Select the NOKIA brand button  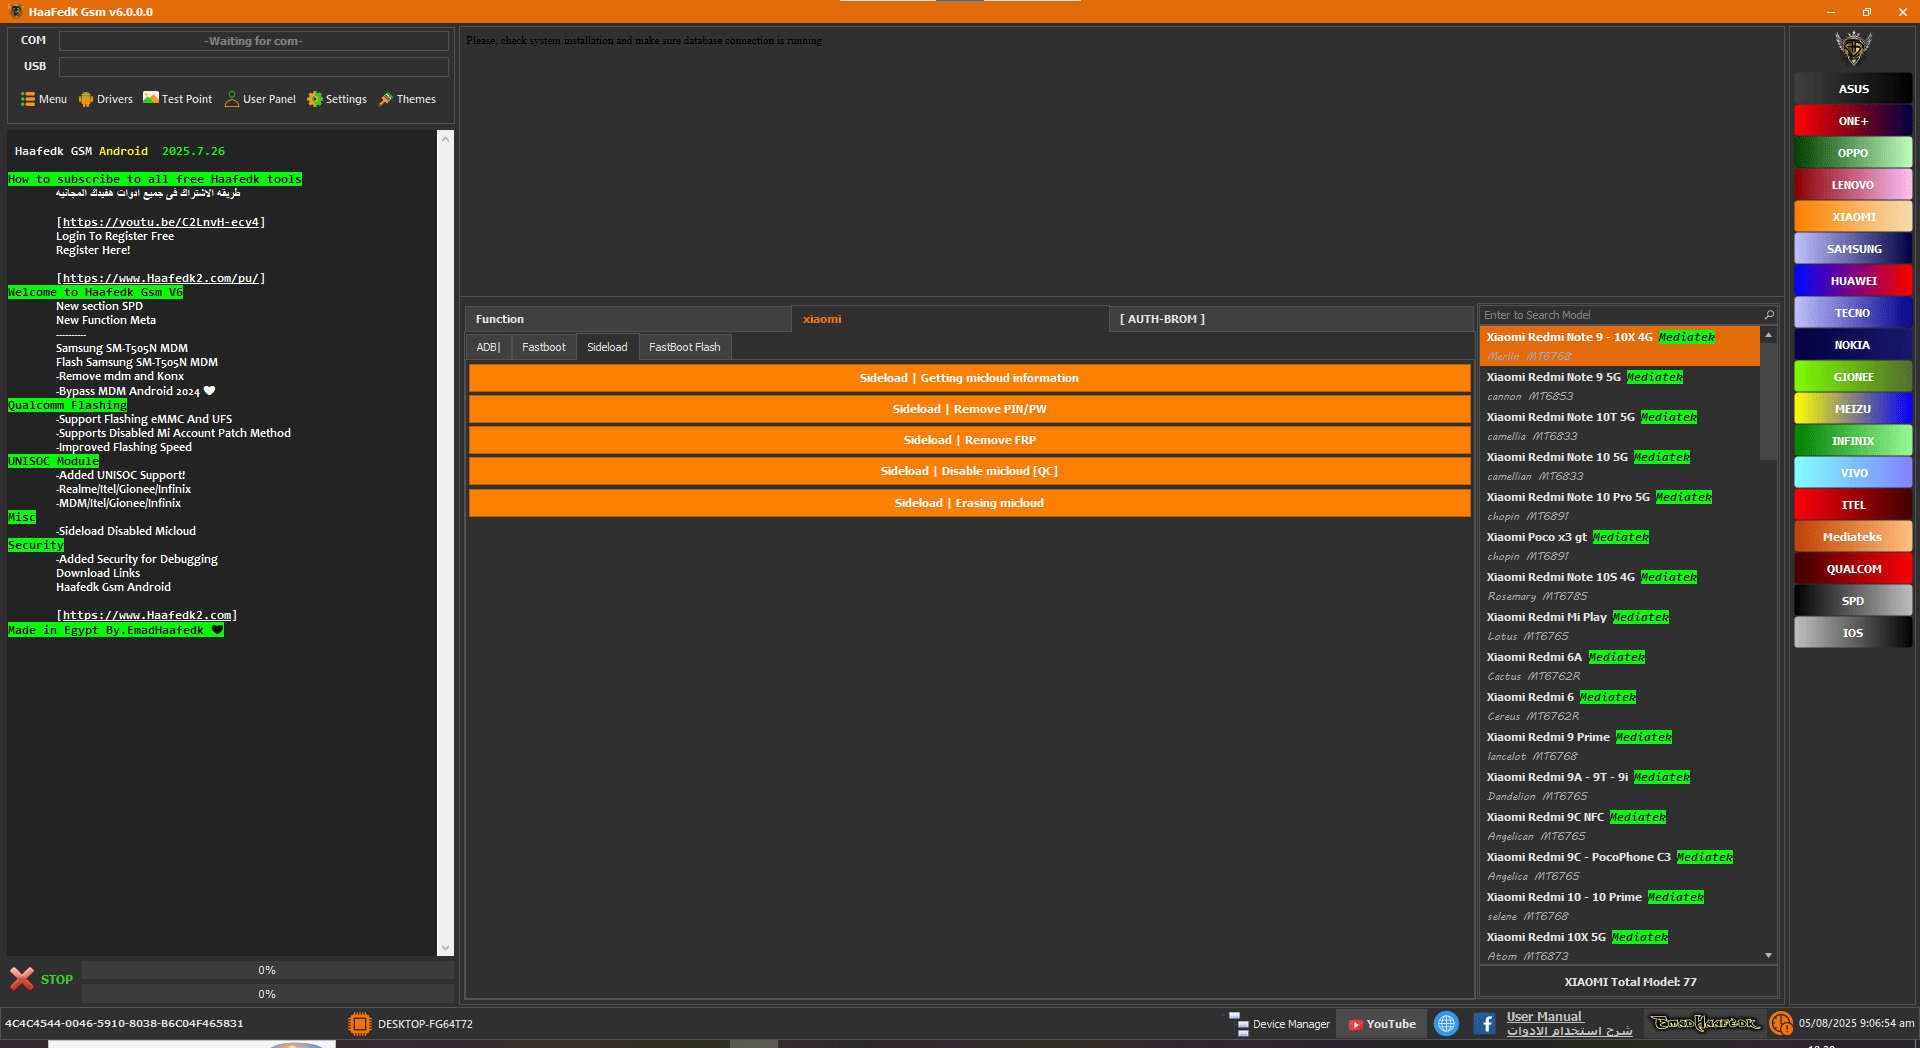click(x=1853, y=344)
